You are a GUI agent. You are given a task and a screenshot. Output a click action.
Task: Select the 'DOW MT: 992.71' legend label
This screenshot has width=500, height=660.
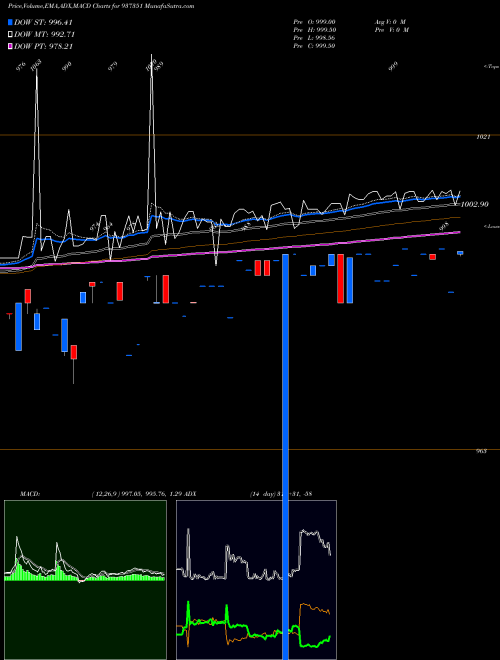pos(44,35)
